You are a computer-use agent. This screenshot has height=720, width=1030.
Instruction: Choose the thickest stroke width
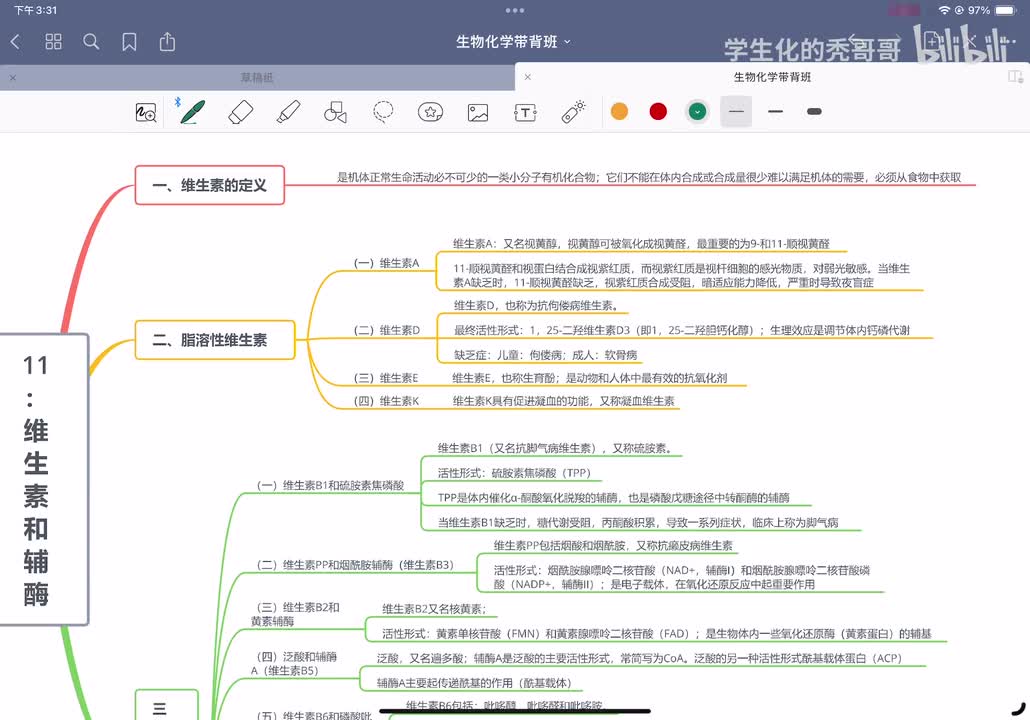[x=814, y=112]
